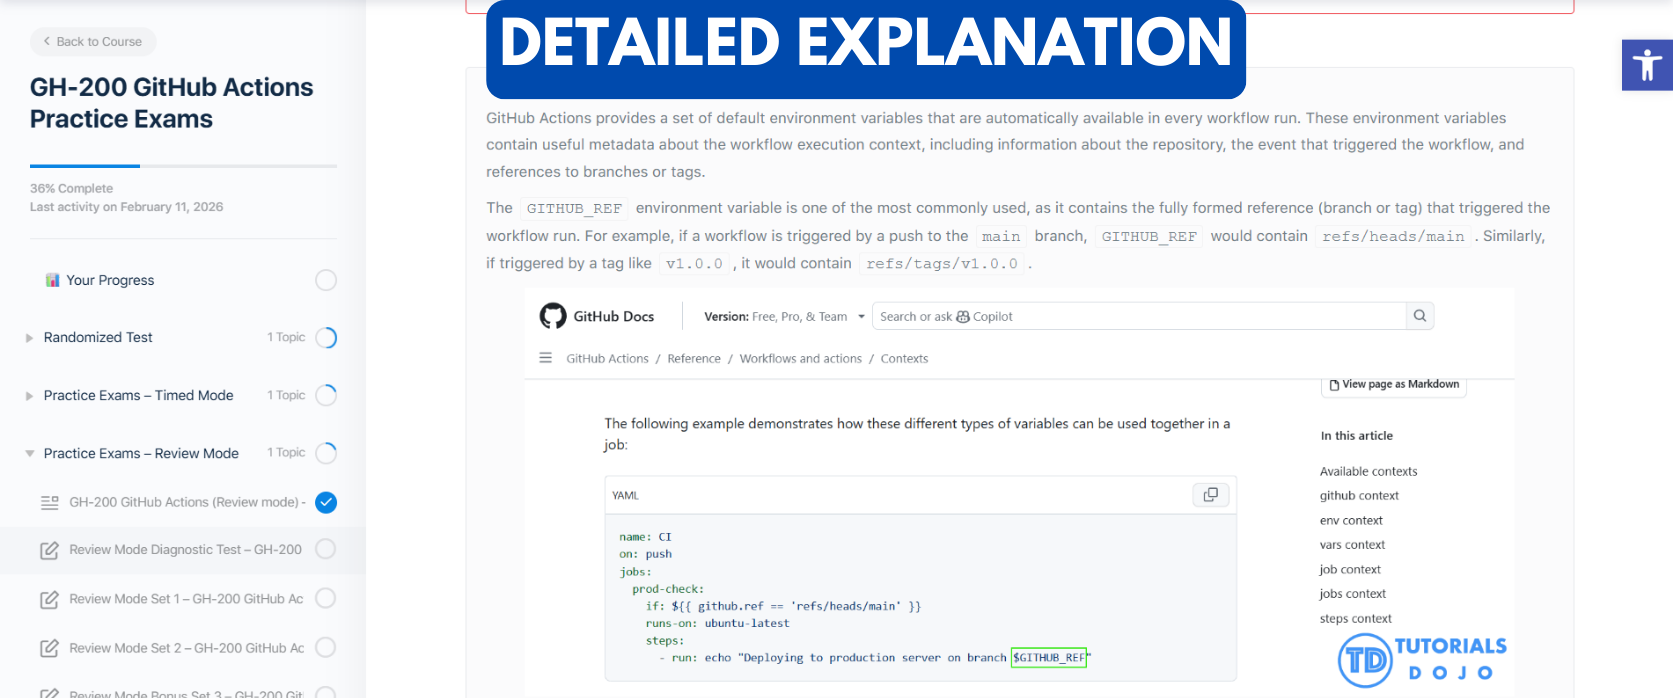Screen dimensions: 1673x698
Task: Click the quiz icon beside Review Set 1
Action: pos(49,599)
